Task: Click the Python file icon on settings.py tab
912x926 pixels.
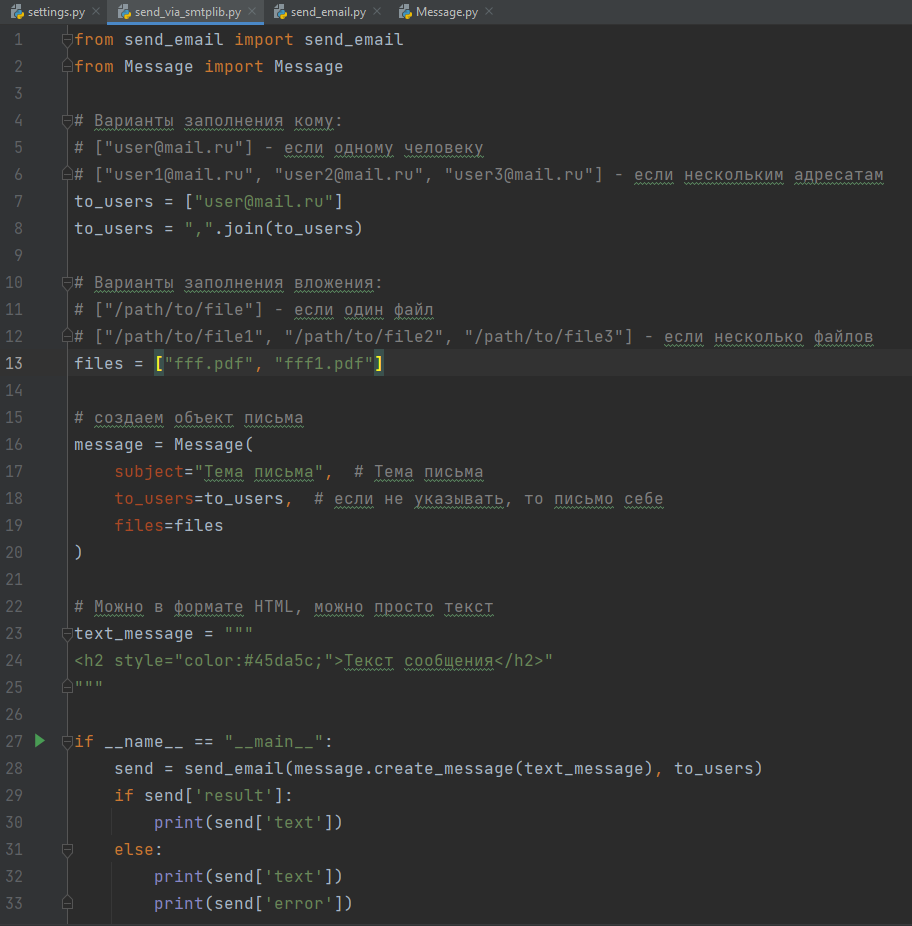Action: [17, 12]
